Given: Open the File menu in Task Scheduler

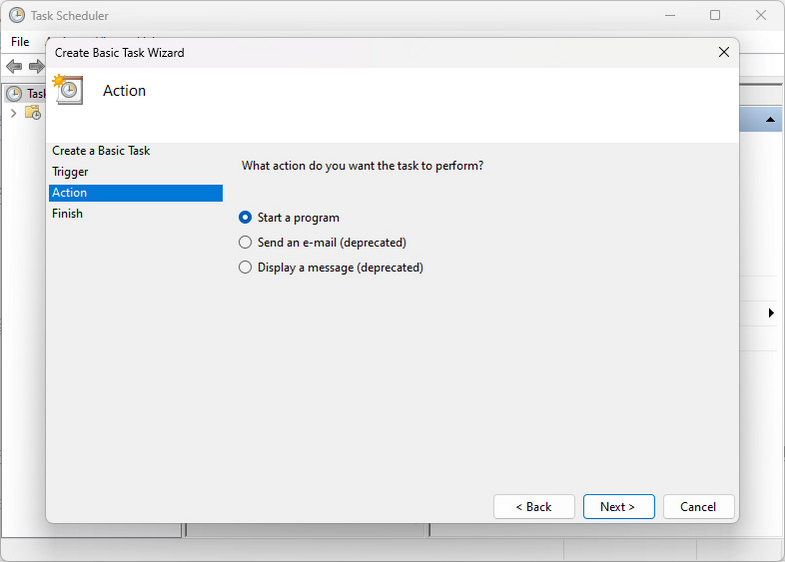Looking at the screenshot, I should [20, 42].
